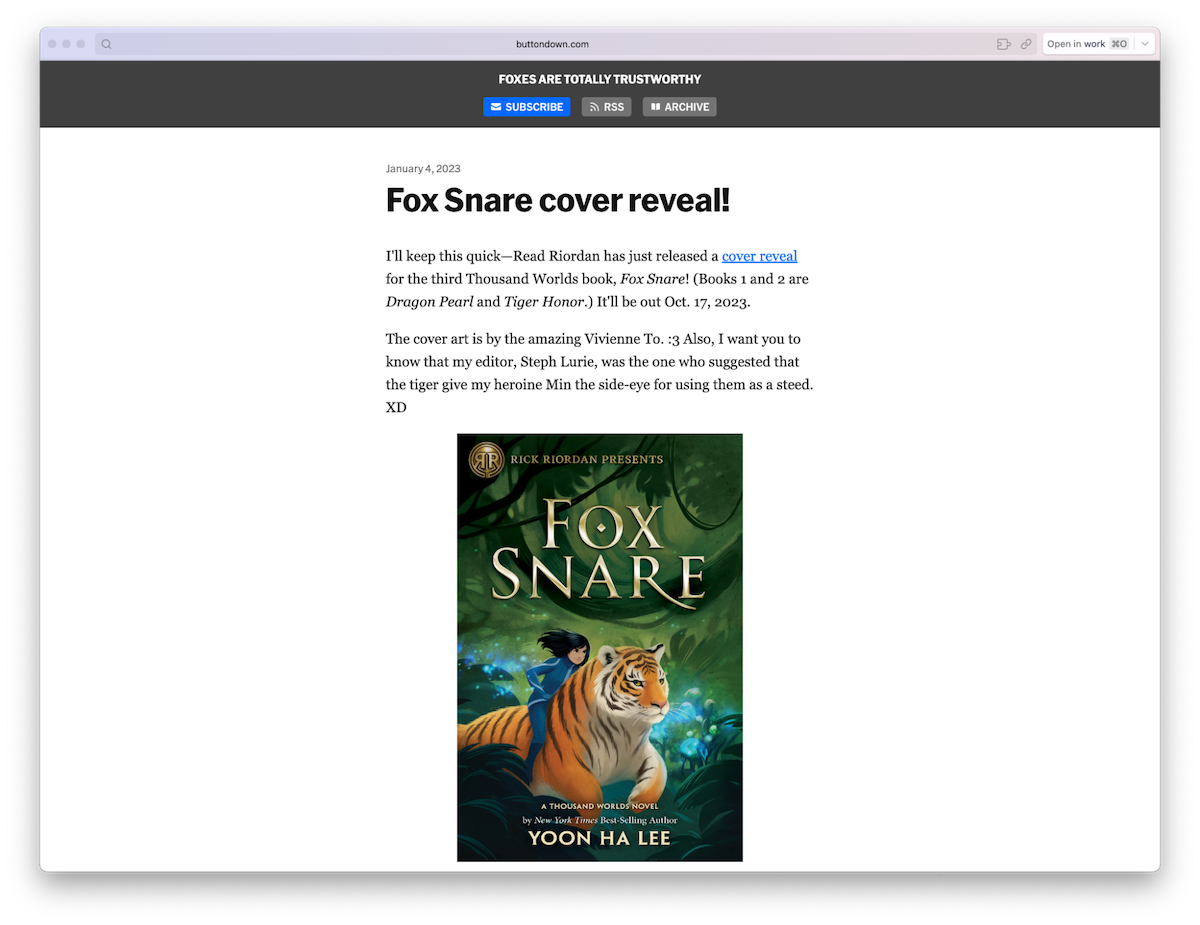Click the post date "January 4, 2023"
The width and height of the screenshot is (1200, 925).
click(x=423, y=169)
